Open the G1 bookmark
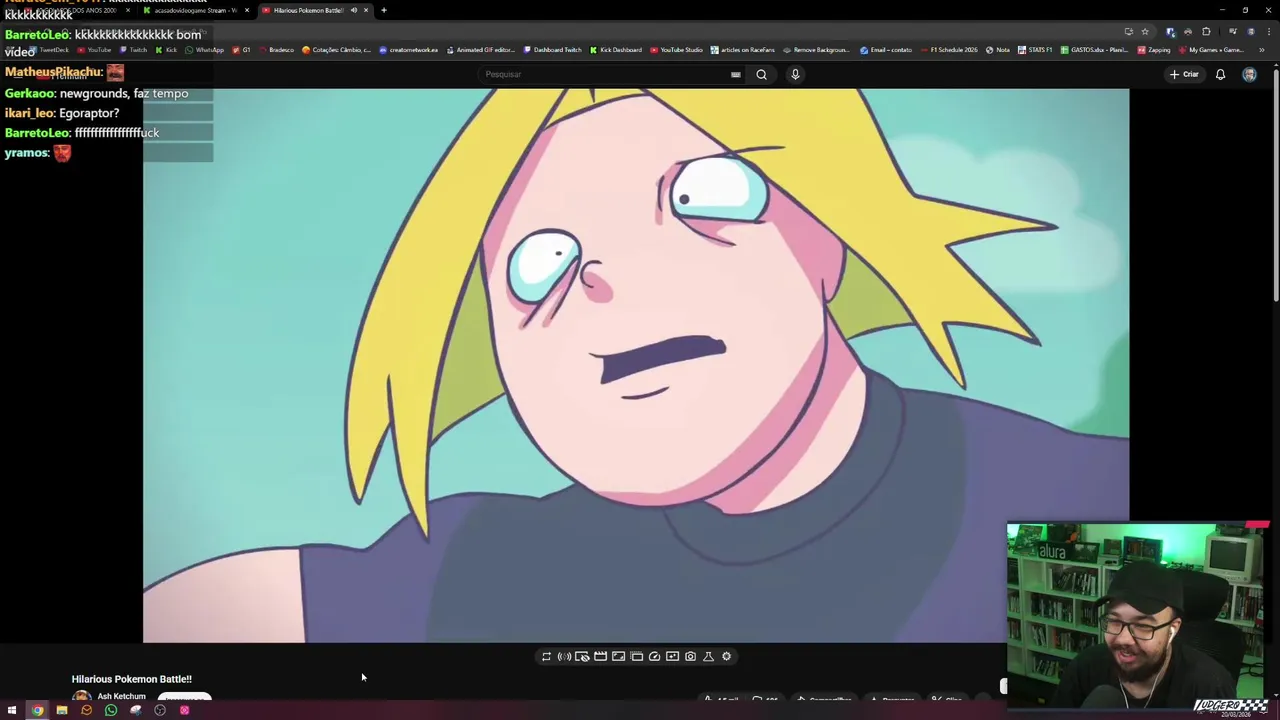This screenshot has width=1280, height=720. [242, 50]
